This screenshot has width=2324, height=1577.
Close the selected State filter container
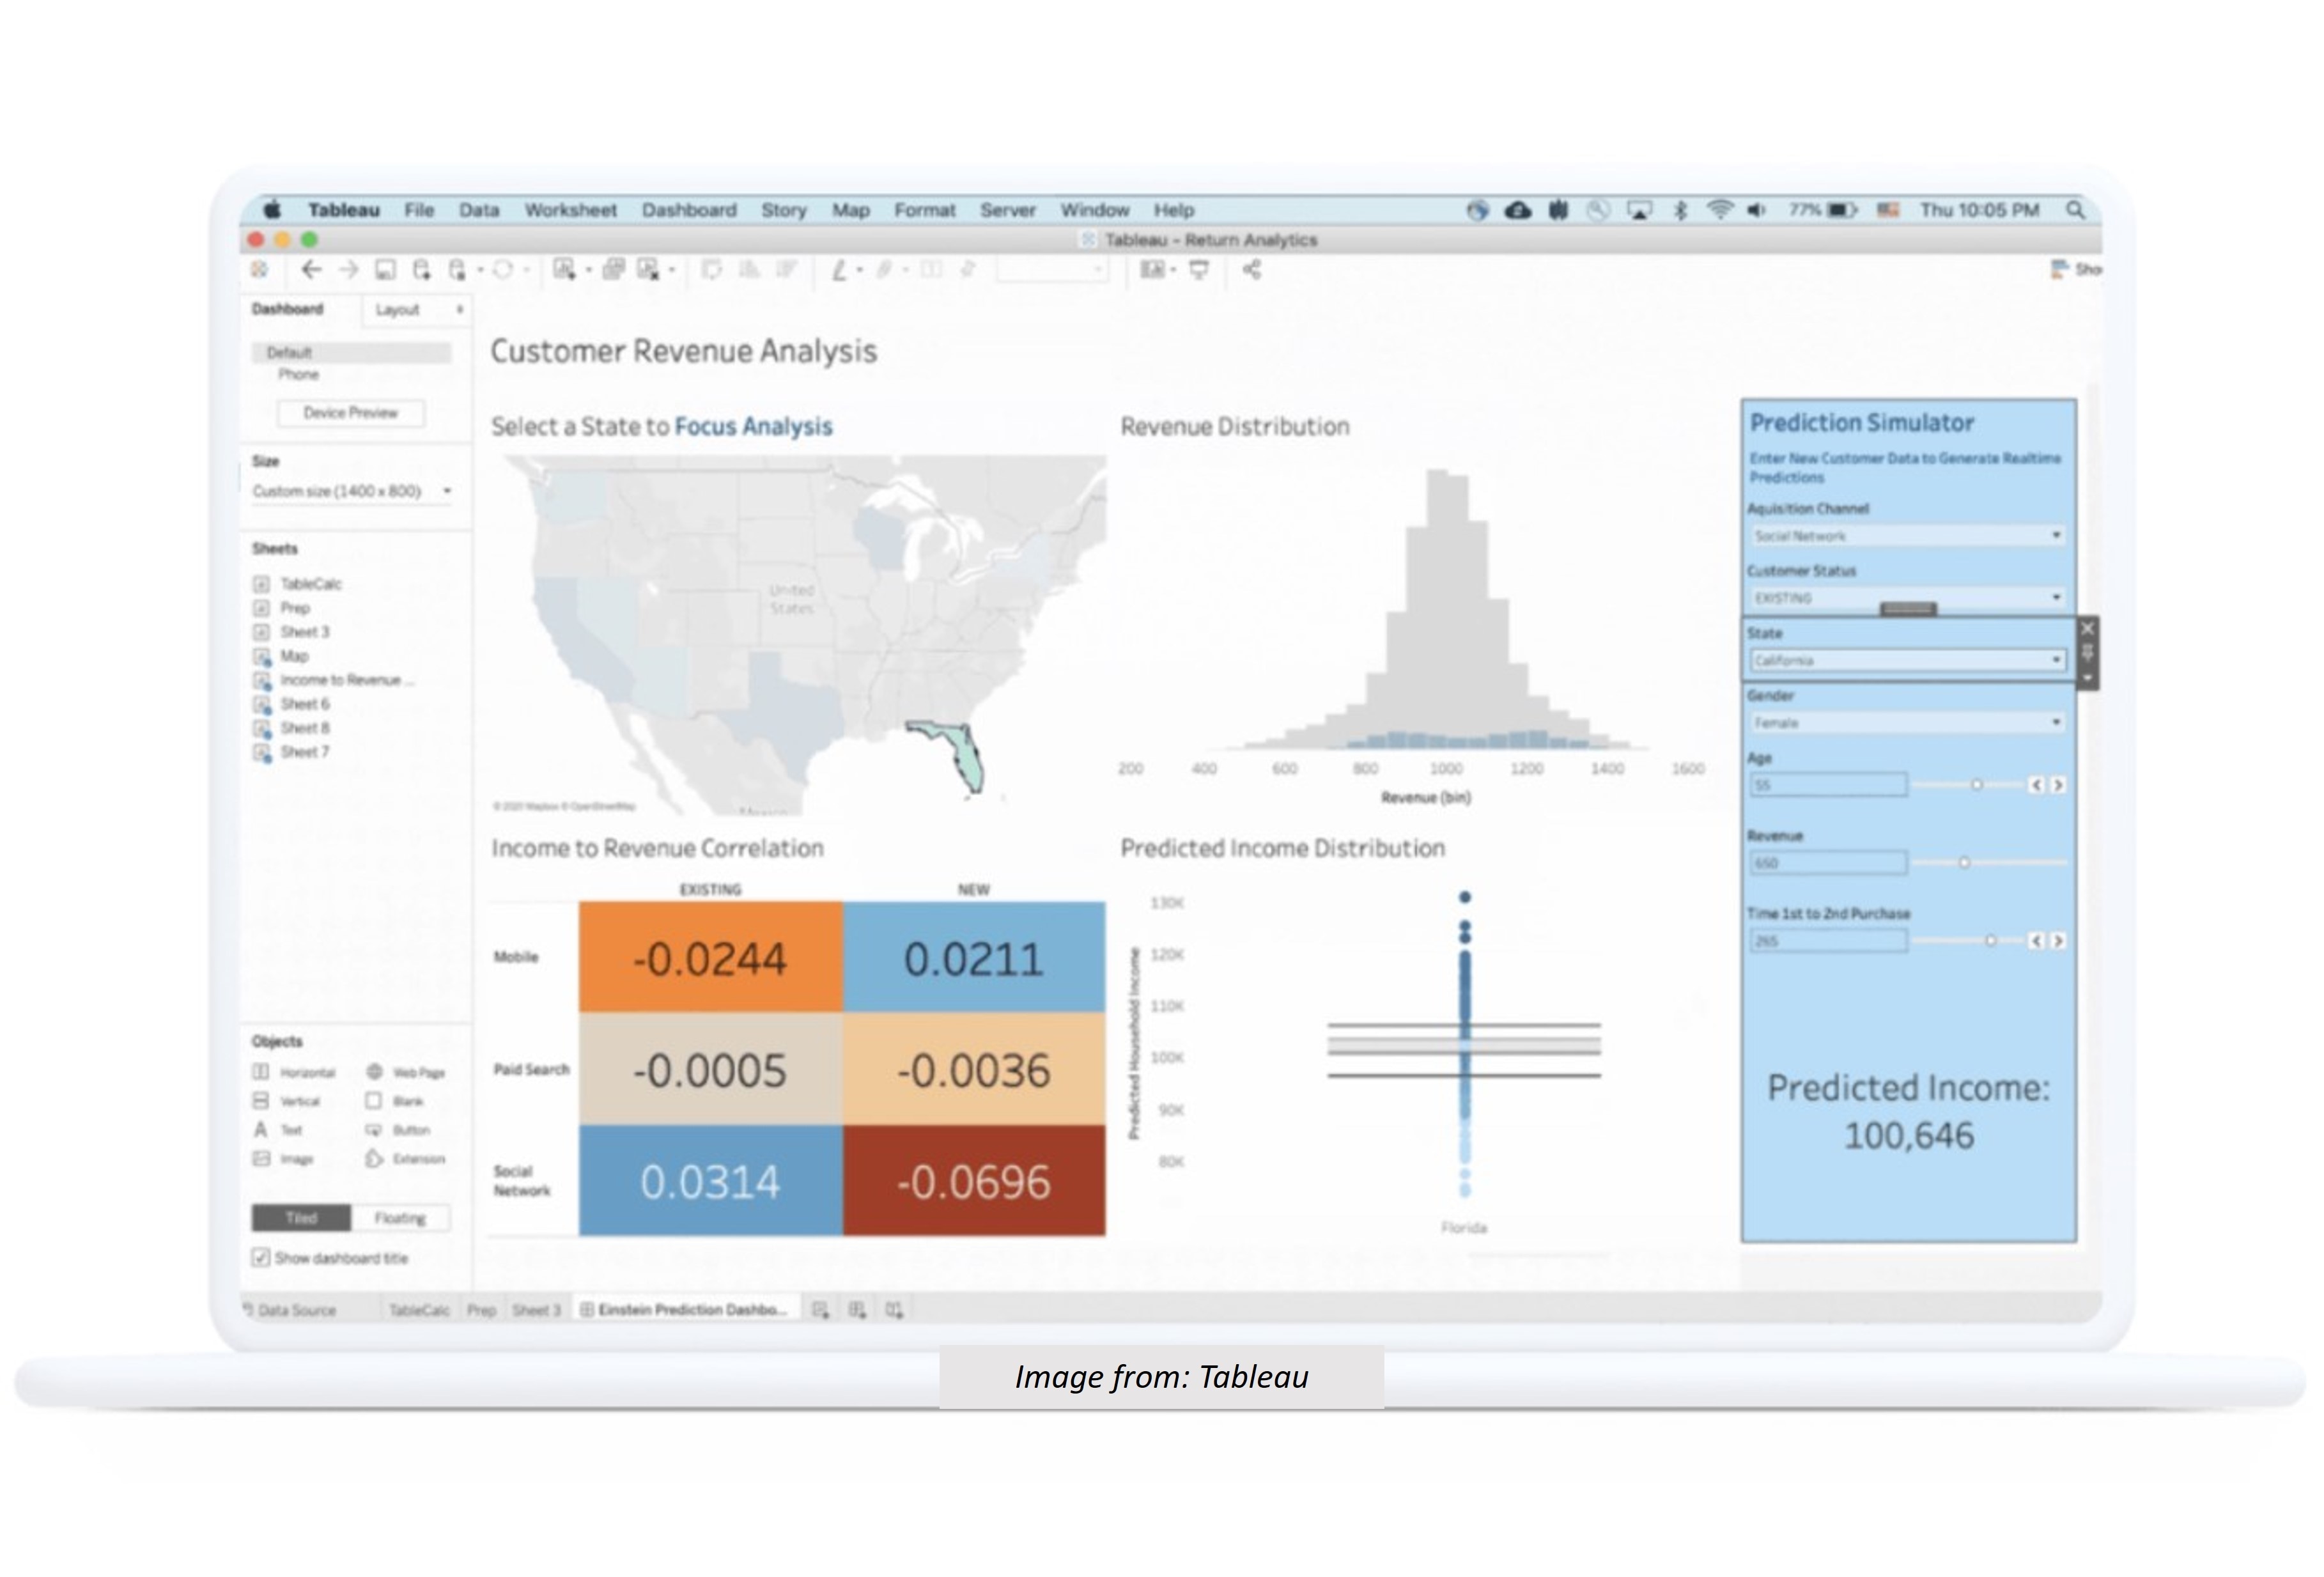pos(2087,628)
